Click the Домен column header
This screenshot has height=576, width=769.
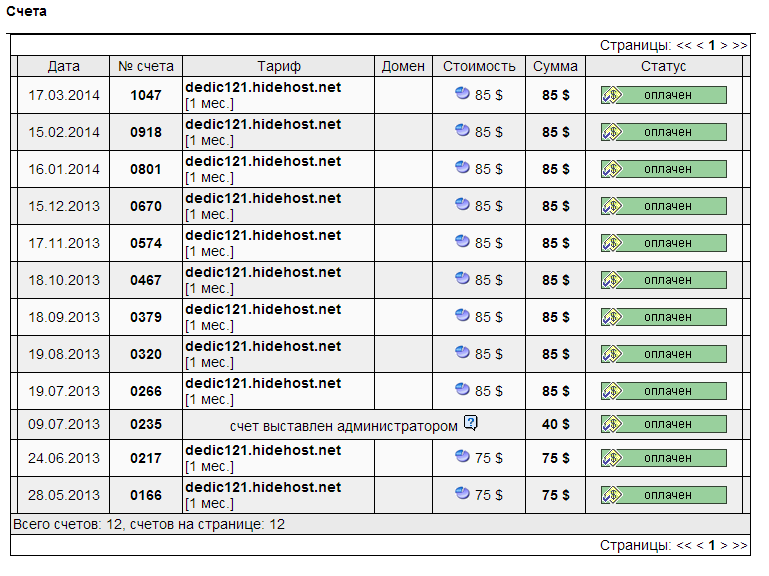point(403,66)
